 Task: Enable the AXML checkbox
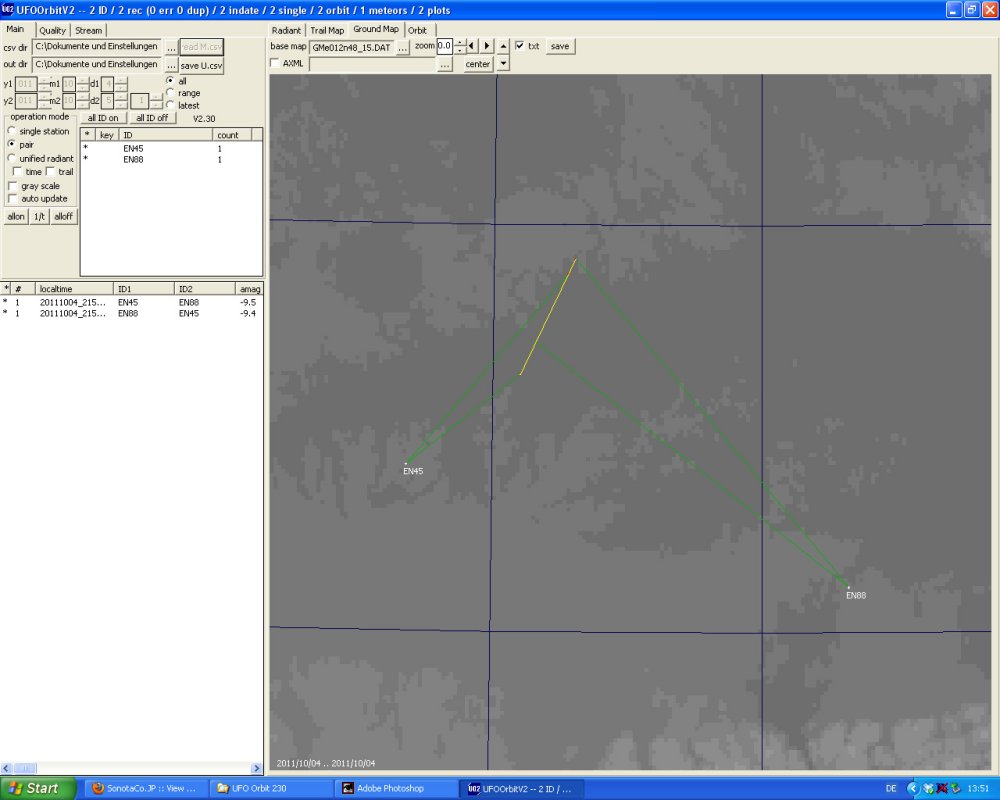pyautogui.click(x=276, y=63)
